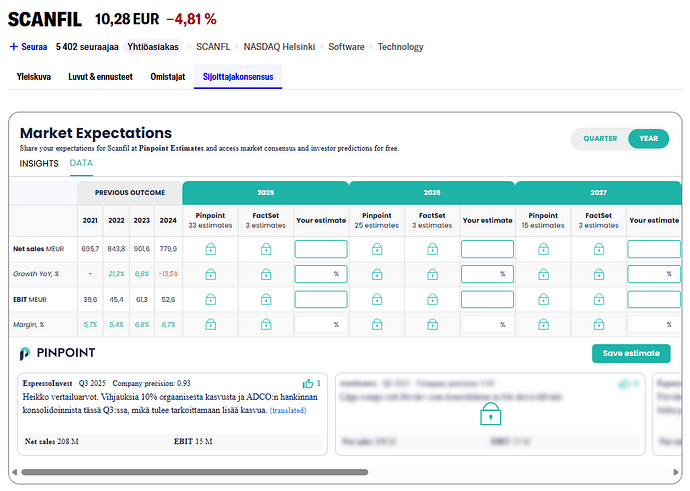Viewport: 690px width, 491px height.
Task: Show the INSIGHTS tab in Market Expectations
Action: [x=39, y=163]
